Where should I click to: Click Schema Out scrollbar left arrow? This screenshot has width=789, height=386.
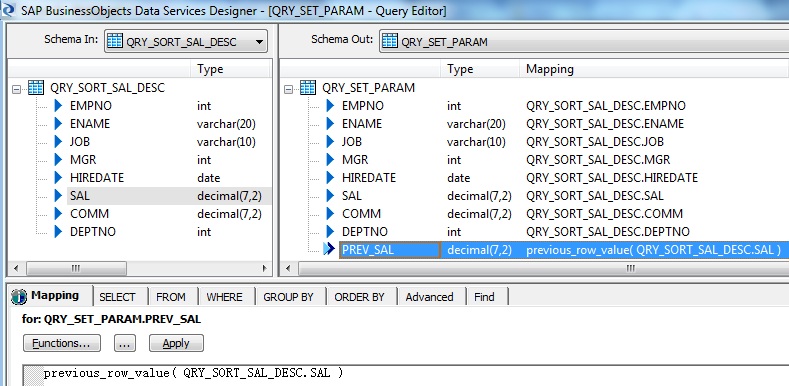(x=287, y=268)
